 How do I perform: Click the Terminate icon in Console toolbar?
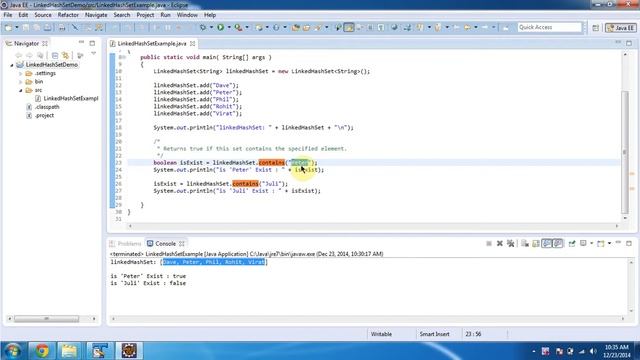(x=489, y=244)
